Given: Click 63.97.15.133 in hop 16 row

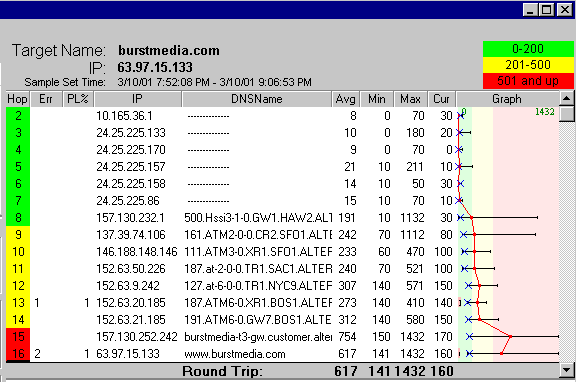Looking at the screenshot, I should pos(128,354).
